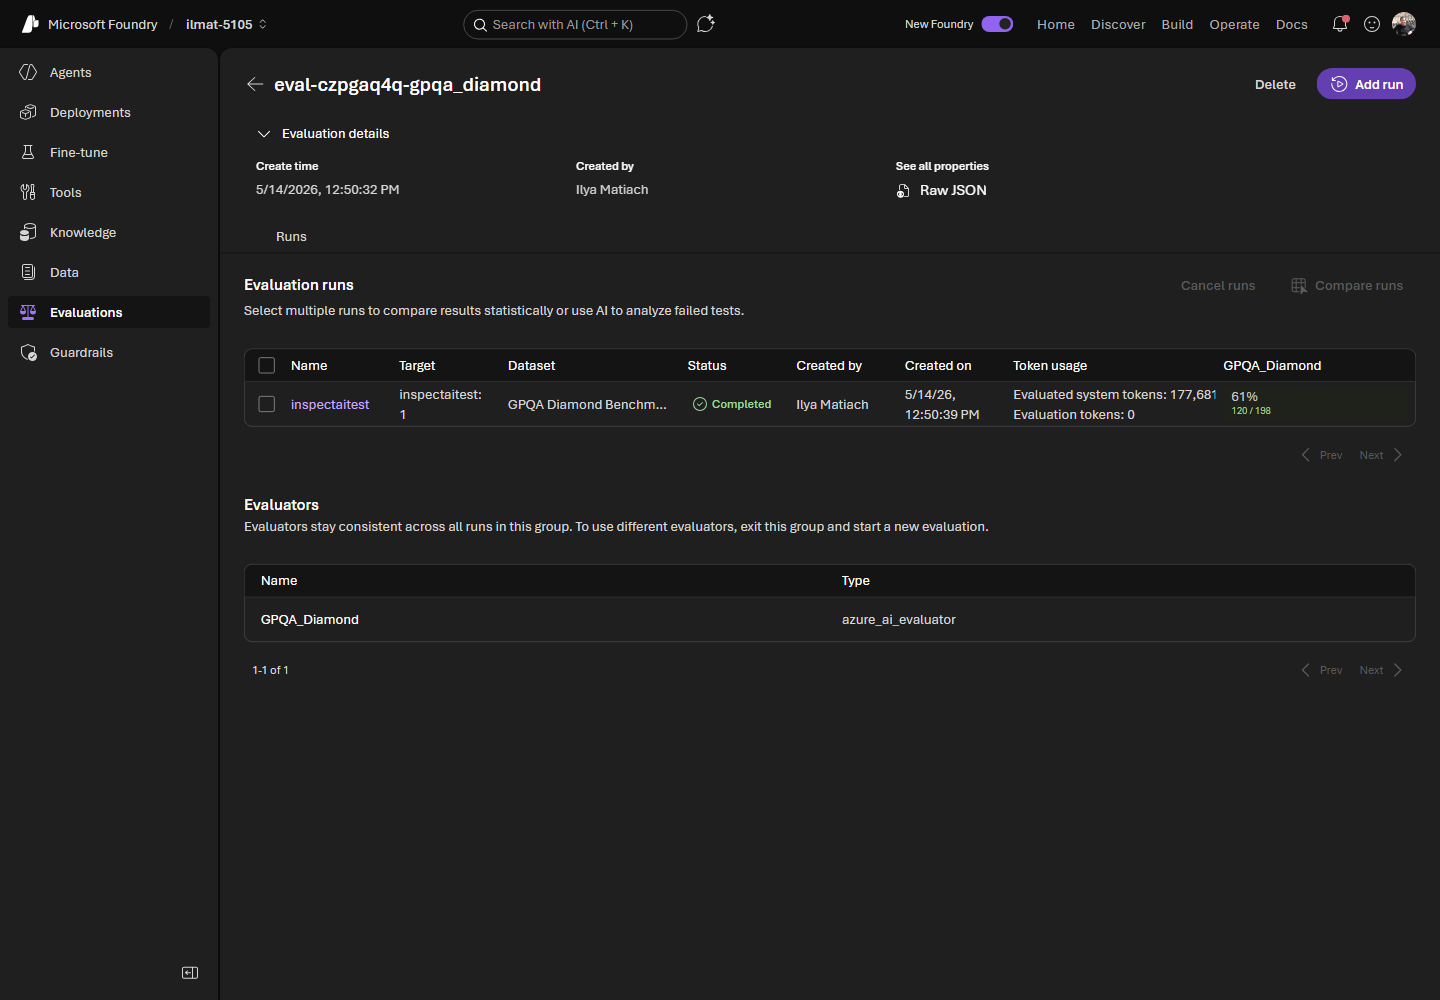
Task: Click the Target column header
Action: pyautogui.click(x=417, y=366)
